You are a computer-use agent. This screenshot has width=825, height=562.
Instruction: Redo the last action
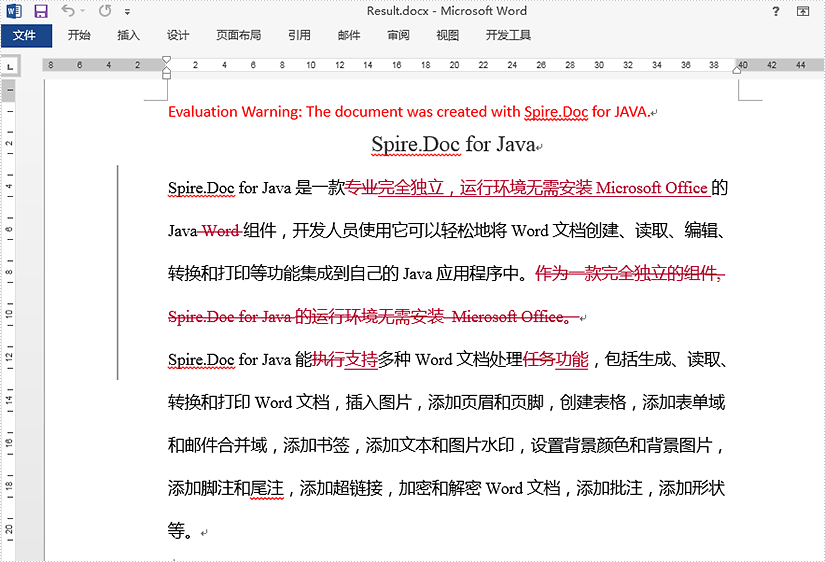click(x=105, y=11)
